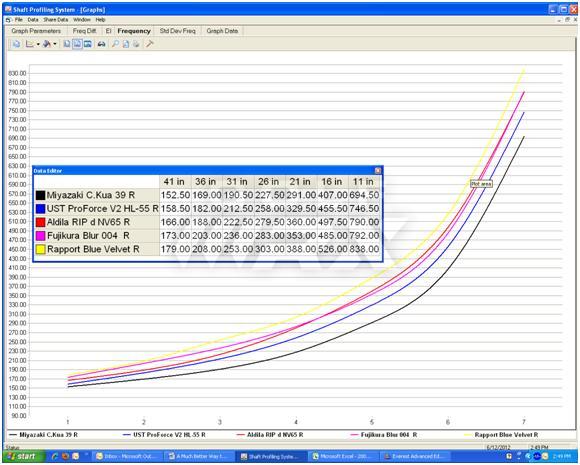
Task: Switch to the Graph Parameters tab
Action: pos(36,31)
